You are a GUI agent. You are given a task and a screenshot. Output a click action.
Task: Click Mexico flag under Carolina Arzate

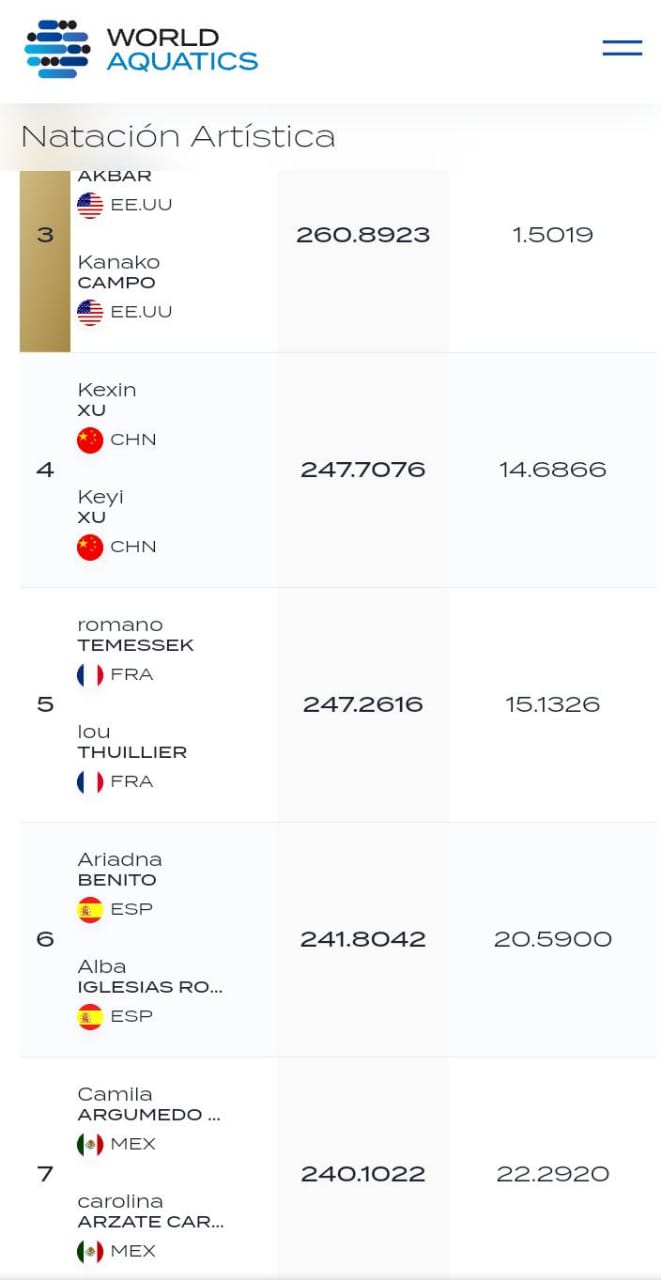(90, 1251)
